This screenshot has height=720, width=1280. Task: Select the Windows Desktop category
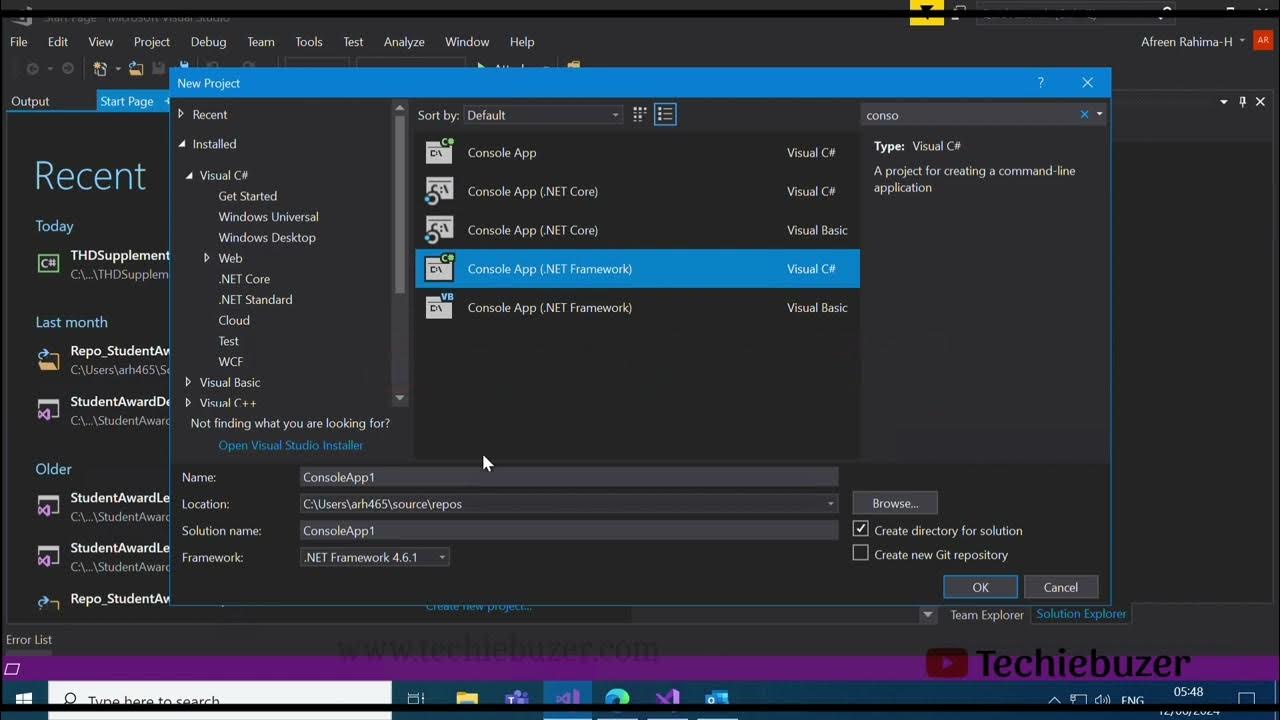coord(267,237)
